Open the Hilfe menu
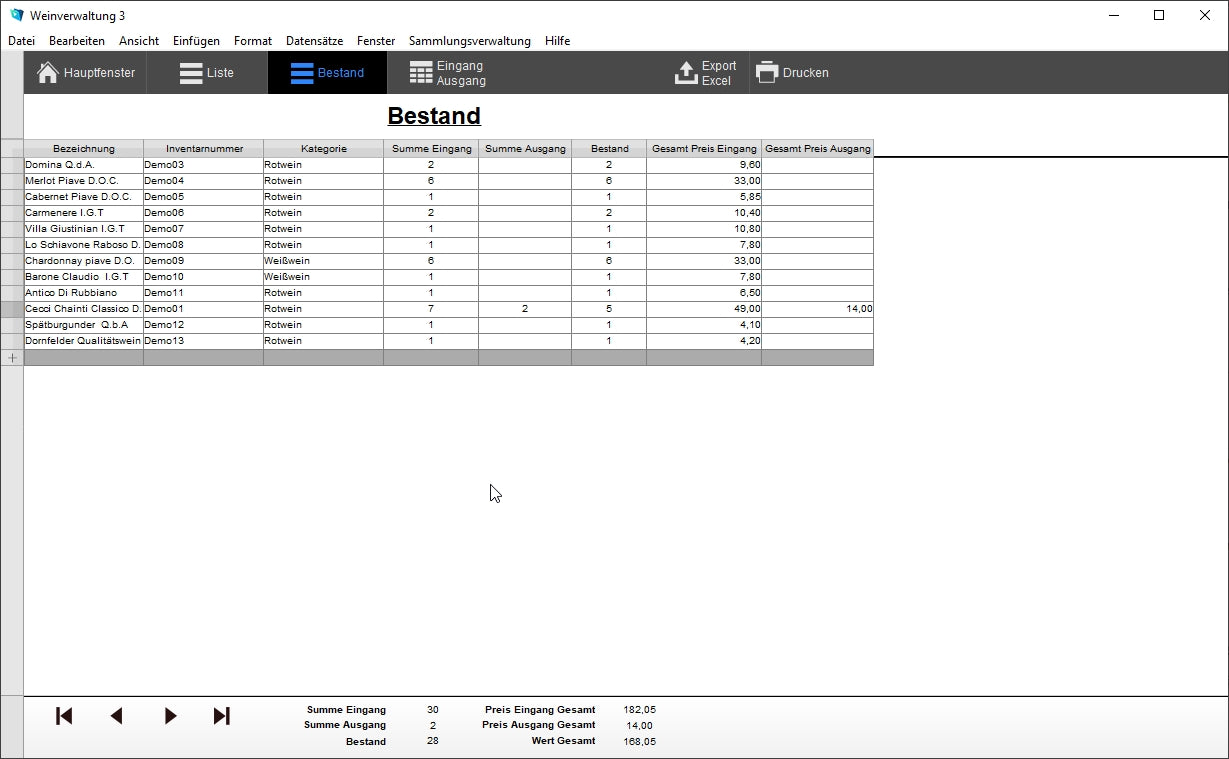The image size is (1229, 759). point(557,41)
